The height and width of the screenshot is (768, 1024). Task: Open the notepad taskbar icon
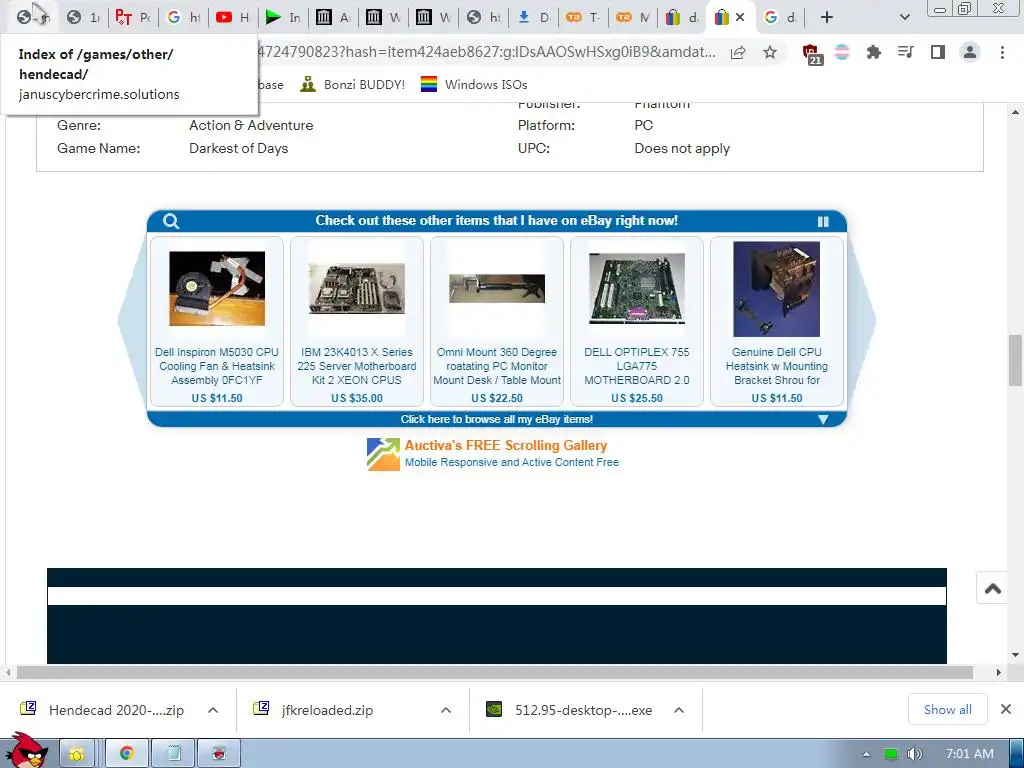tap(174, 754)
